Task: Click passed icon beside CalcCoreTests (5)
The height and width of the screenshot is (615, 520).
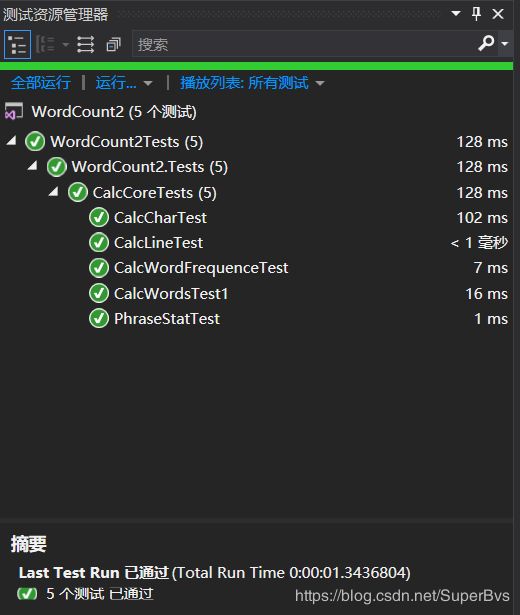Action: coord(78,193)
